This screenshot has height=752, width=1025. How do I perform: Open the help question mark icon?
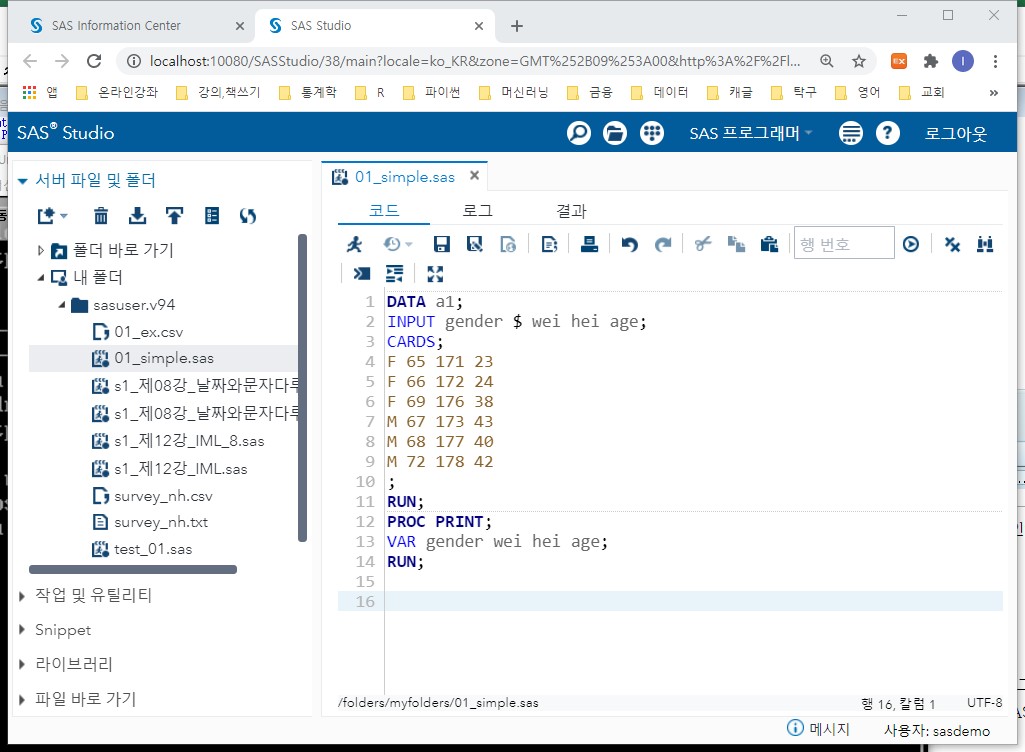(887, 133)
